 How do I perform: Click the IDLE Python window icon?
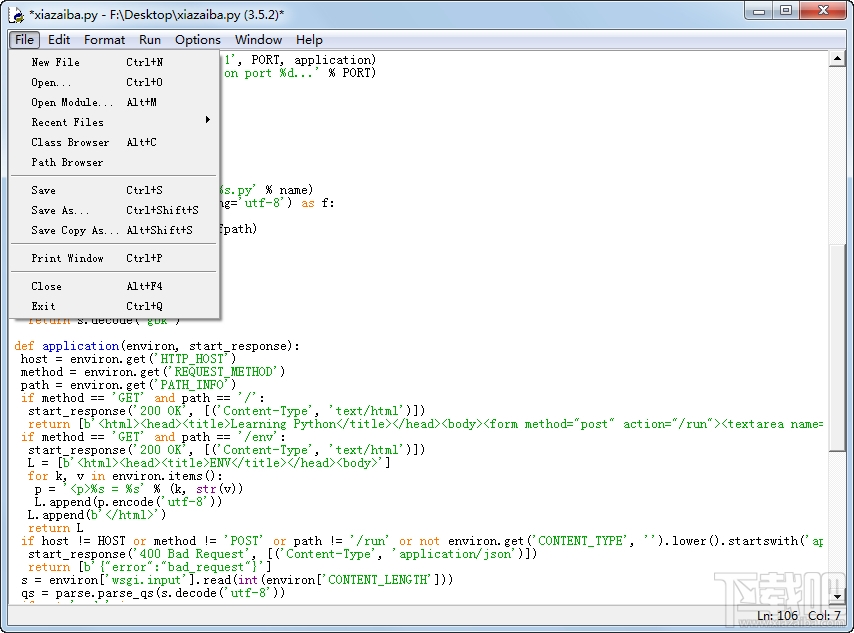click(x=16, y=15)
